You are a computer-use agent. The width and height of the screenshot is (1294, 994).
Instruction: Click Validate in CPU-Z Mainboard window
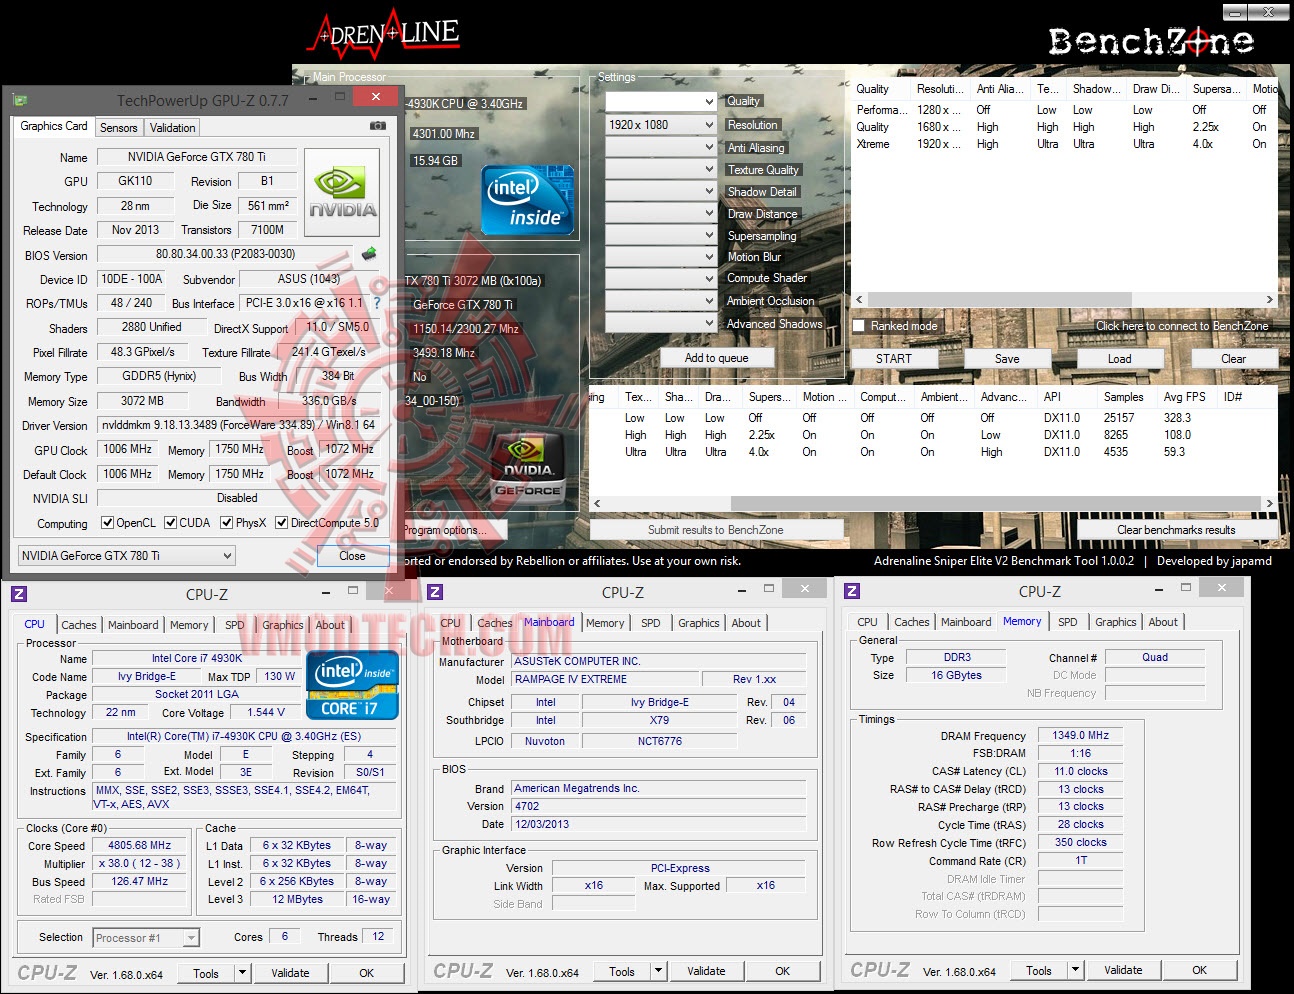706,971
